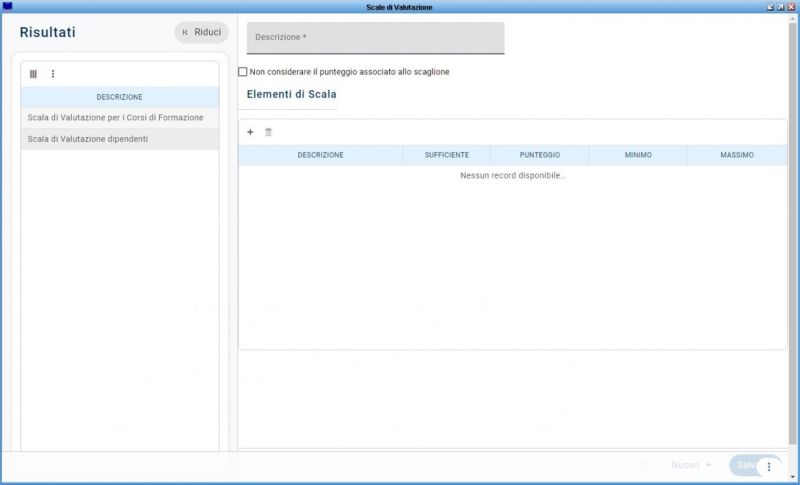Open the floating three-dot menu at bottom right

(x=768, y=466)
